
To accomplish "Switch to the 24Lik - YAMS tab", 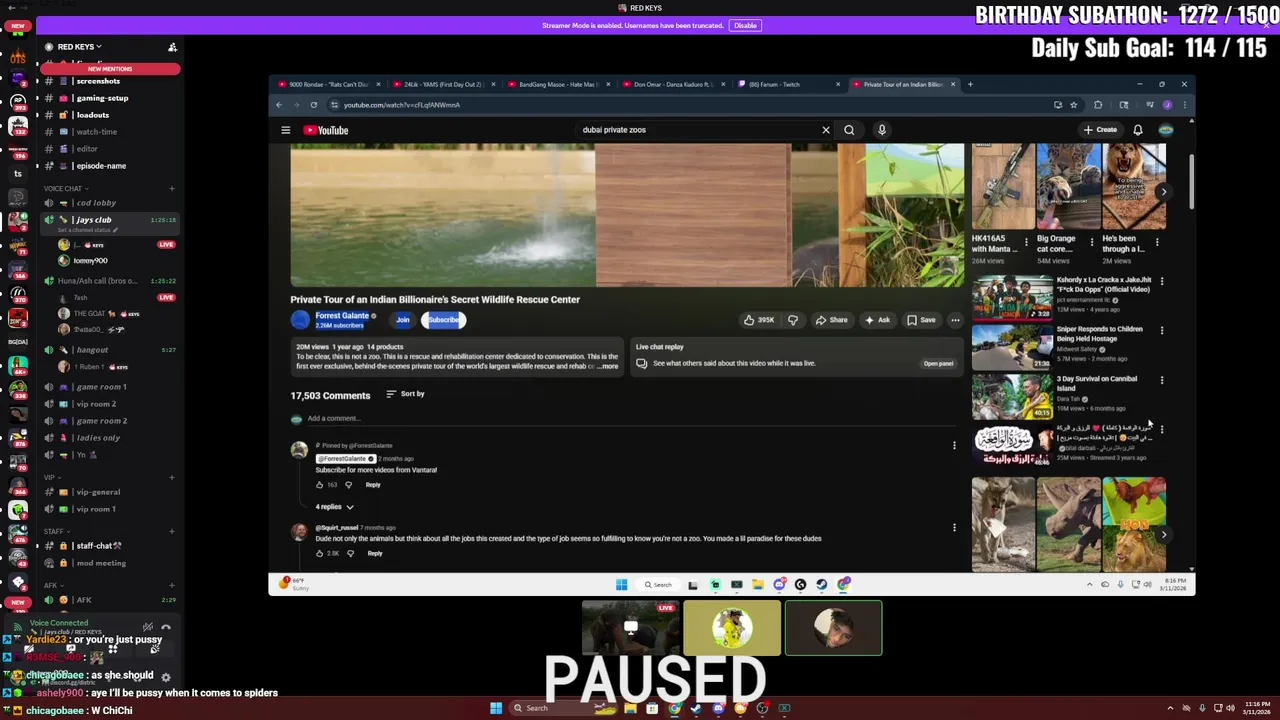I will (x=443, y=84).
